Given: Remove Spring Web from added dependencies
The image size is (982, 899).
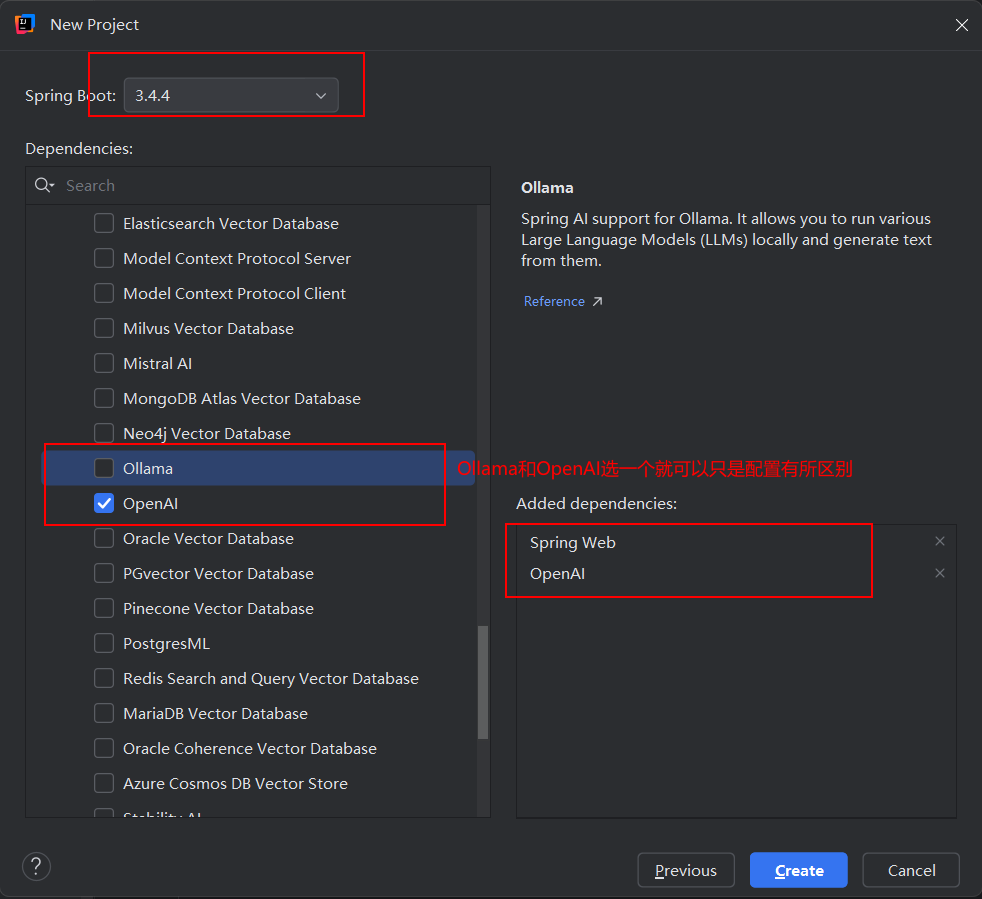Looking at the screenshot, I should point(939,541).
